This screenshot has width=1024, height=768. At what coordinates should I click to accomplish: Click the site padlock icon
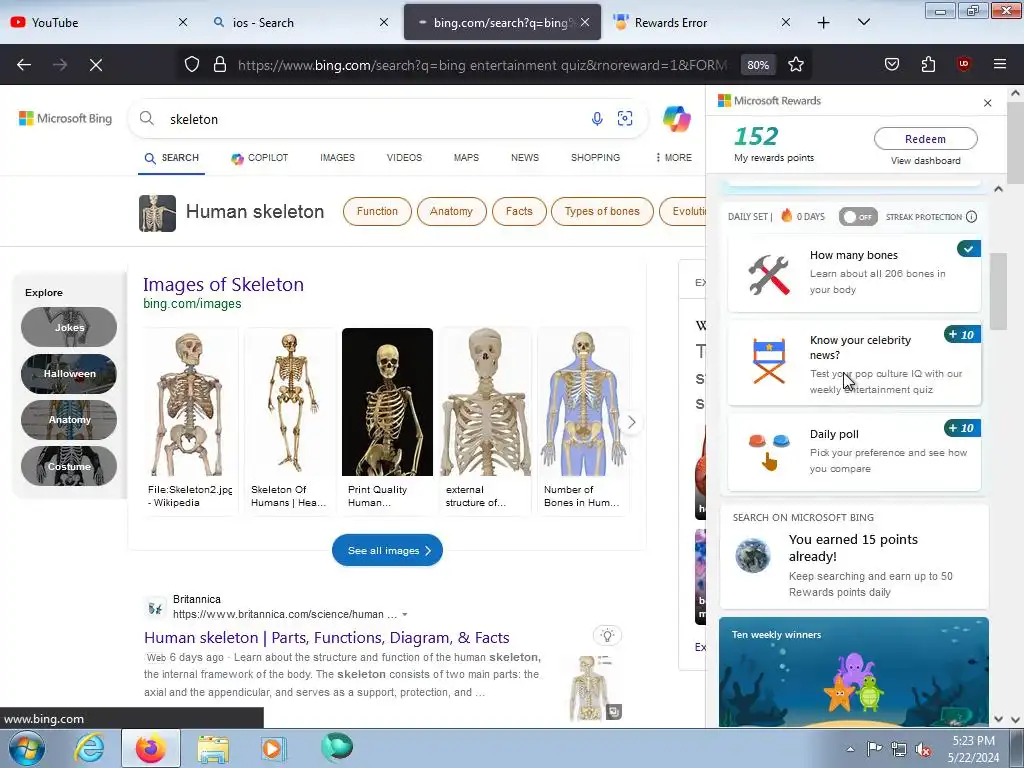(220, 65)
